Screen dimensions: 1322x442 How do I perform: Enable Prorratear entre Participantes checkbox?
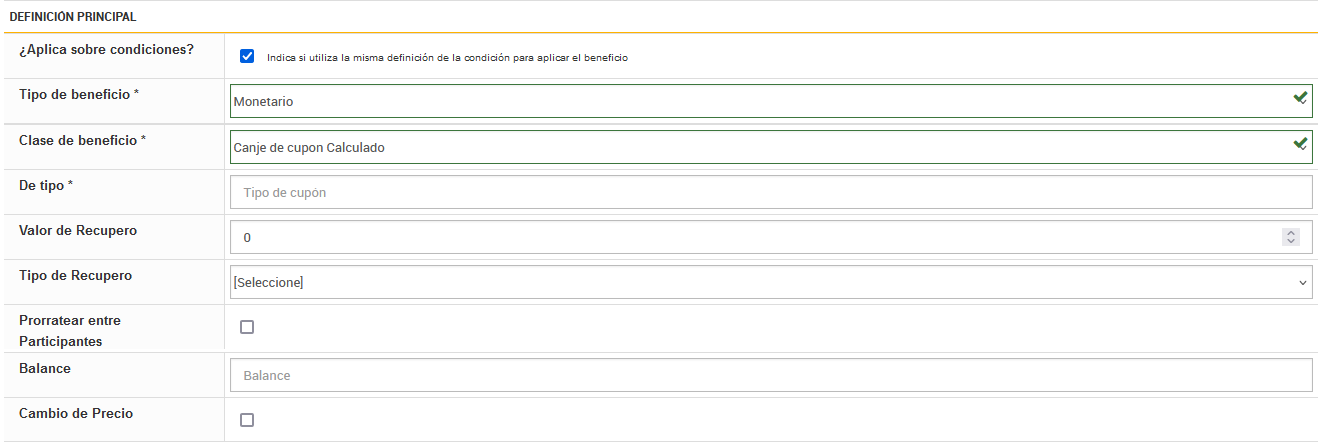(247, 327)
